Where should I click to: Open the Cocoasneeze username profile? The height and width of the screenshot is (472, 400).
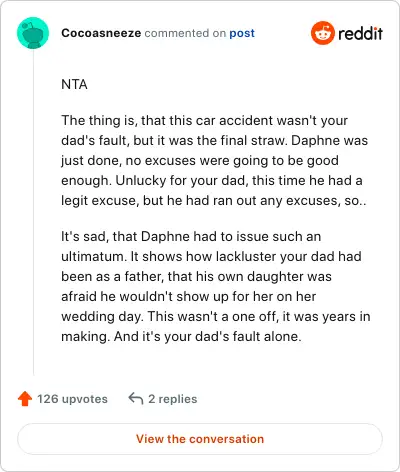tap(101, 33)
